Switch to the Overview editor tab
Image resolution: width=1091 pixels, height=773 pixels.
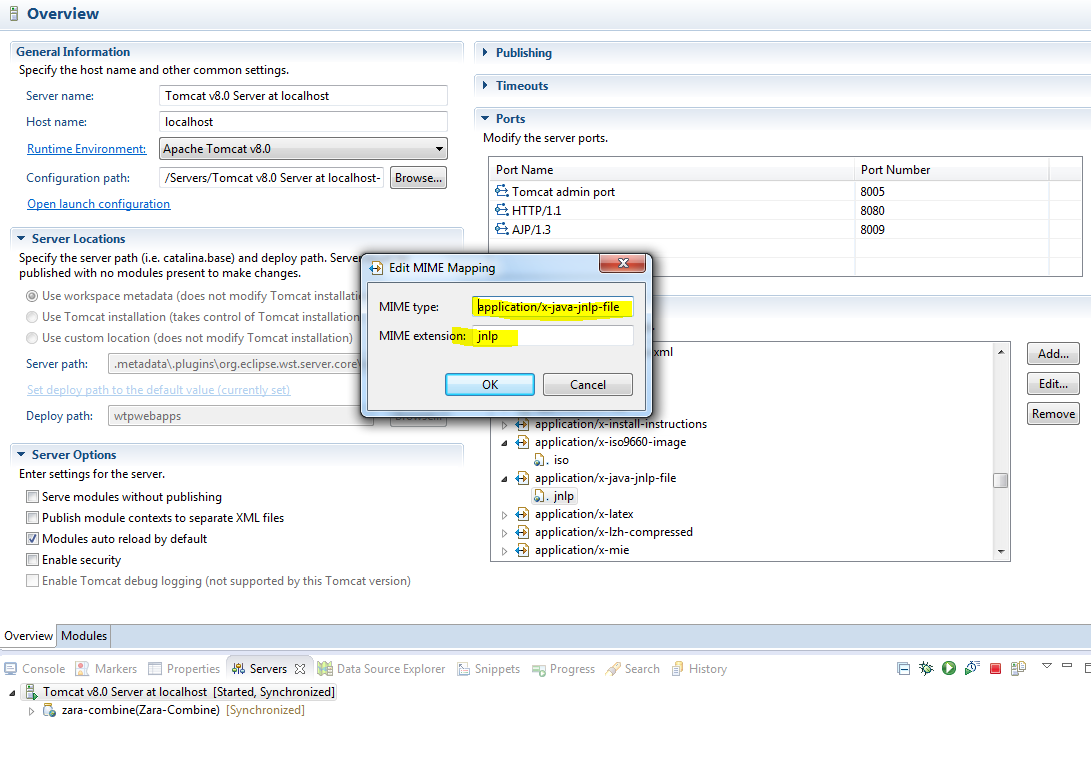pyautogui.click(x=28, y=636)
